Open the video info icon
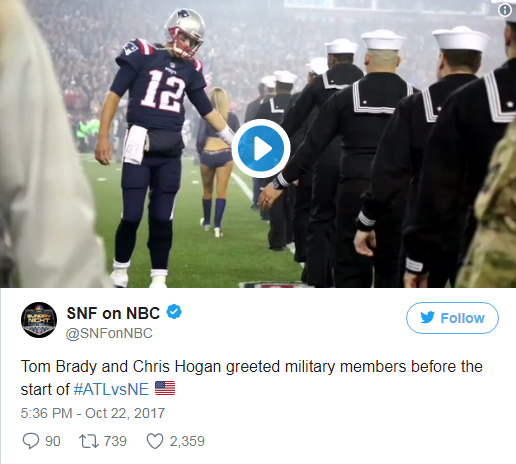This screenshot has height=464, width=516. click(505, 10)
